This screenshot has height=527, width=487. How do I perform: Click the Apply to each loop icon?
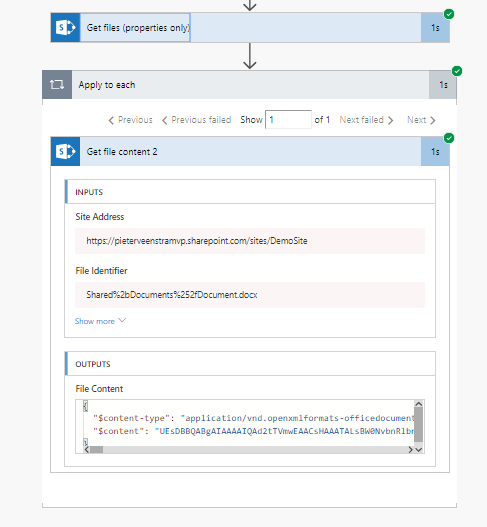(x=57, y=85)
